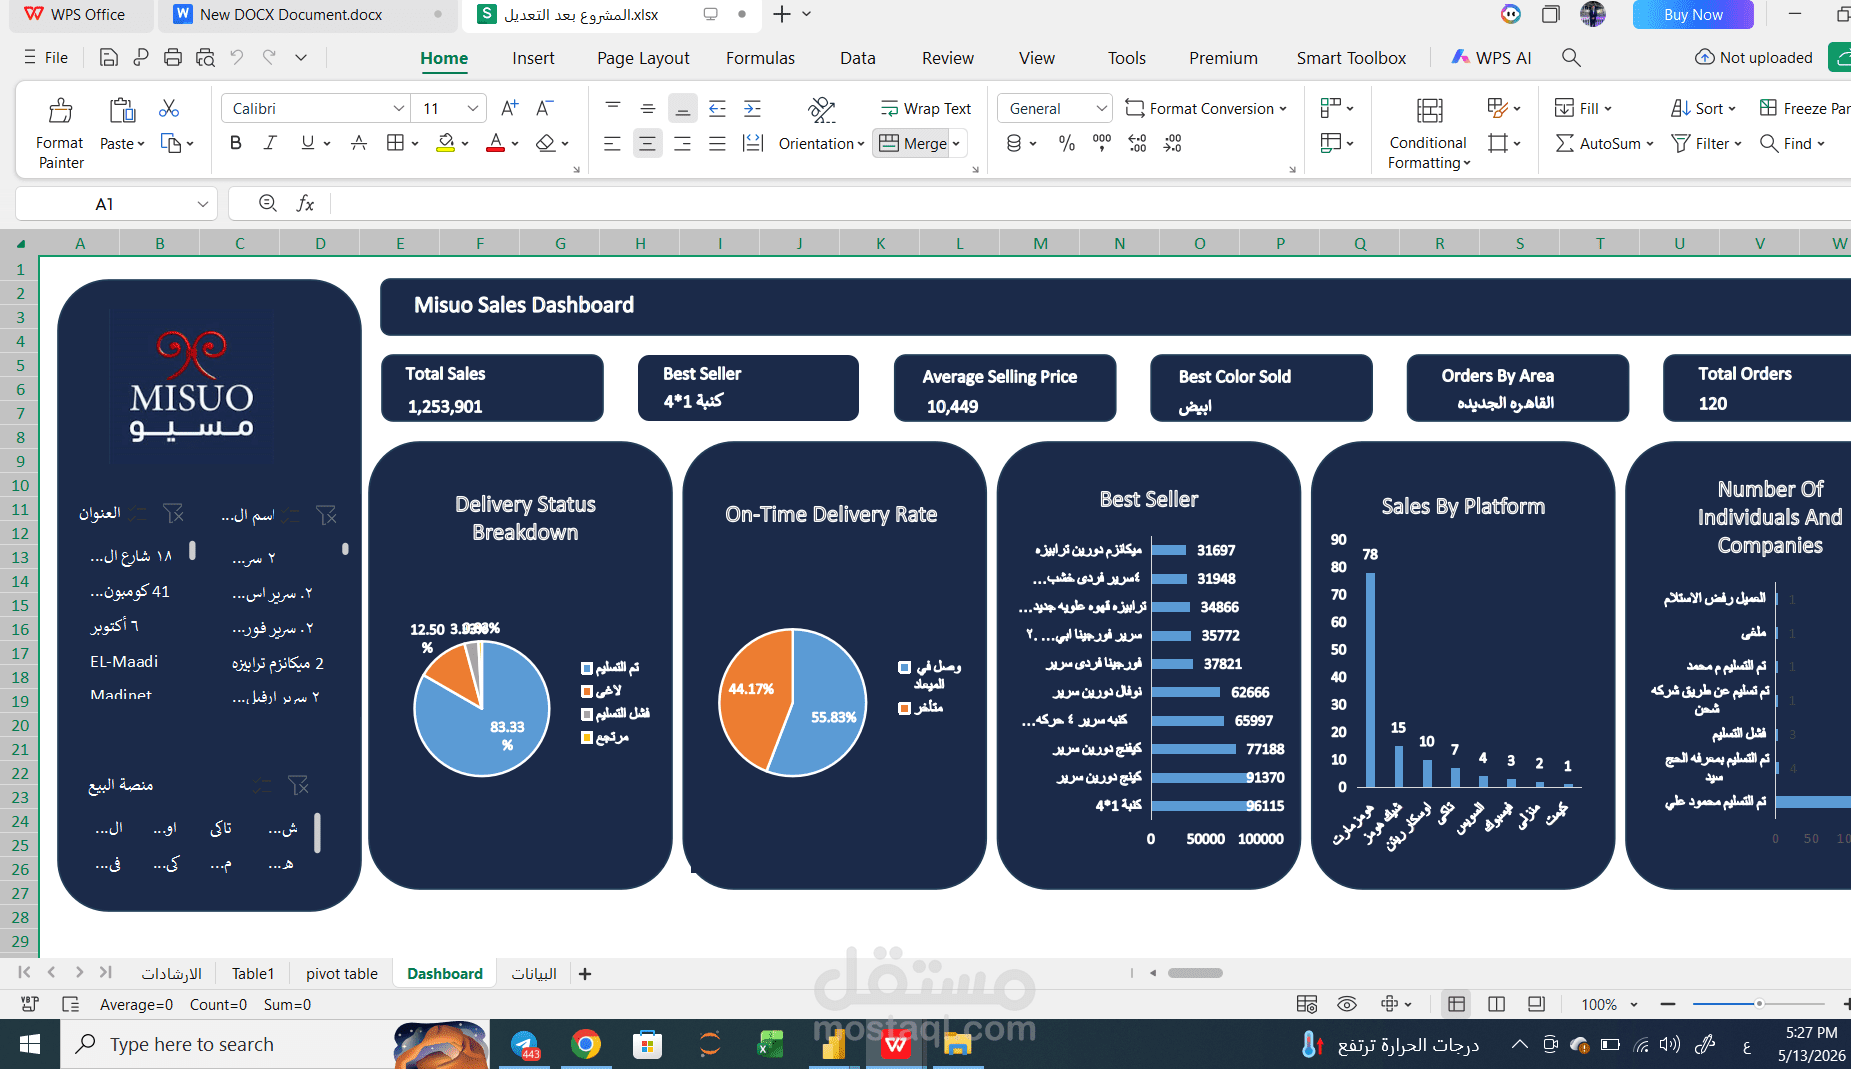Click the Bold formatting icon
The height and width of the screenshot is (1069, 1851).
[236, 143]
